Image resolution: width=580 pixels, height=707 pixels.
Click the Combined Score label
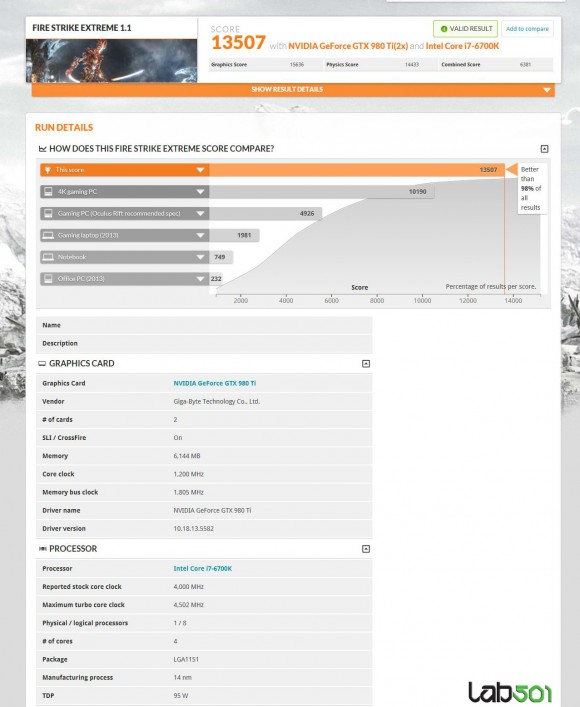click(x=460, y=64)
